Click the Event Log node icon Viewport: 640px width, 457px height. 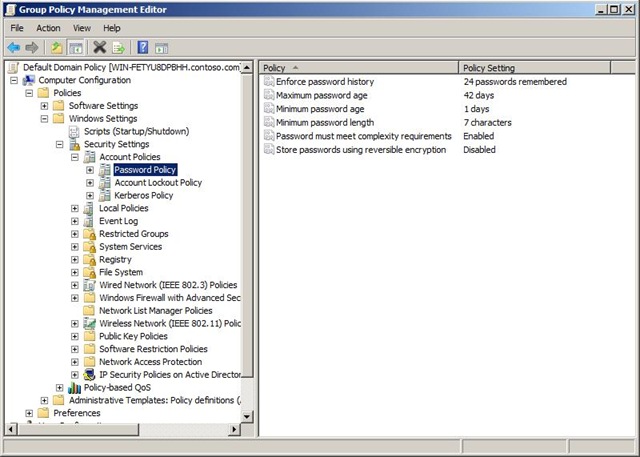click(89, 221)
